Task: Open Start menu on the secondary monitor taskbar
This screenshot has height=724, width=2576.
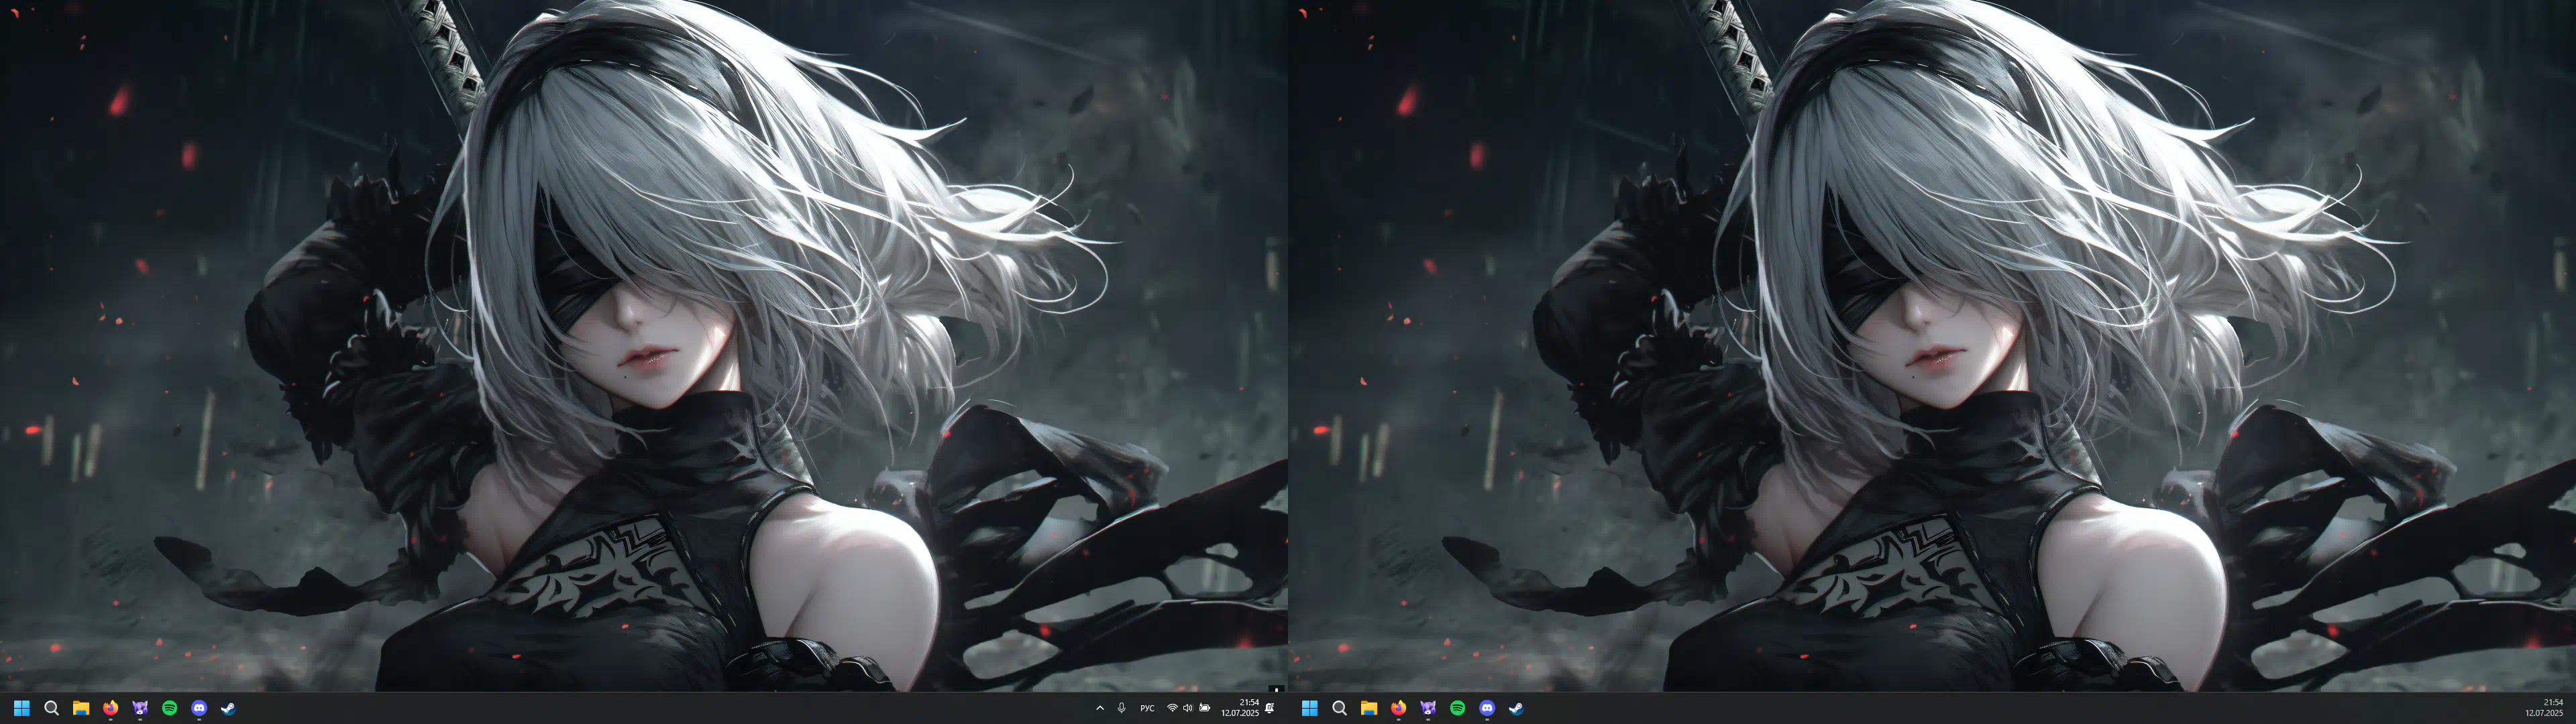Action: click(x=1309, y=708)
